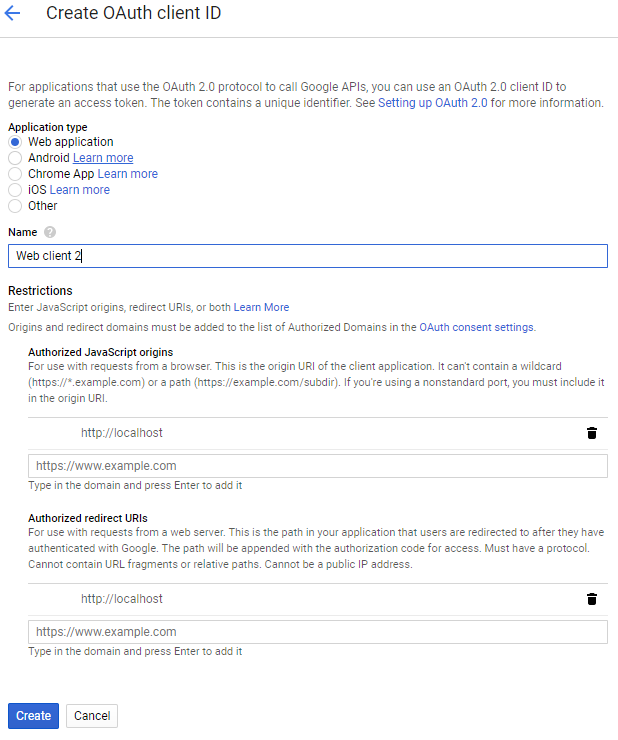Delete http://localhost from JavaScript origins
The width and height of the screenshot is (618, 740).
pos(592,433)
